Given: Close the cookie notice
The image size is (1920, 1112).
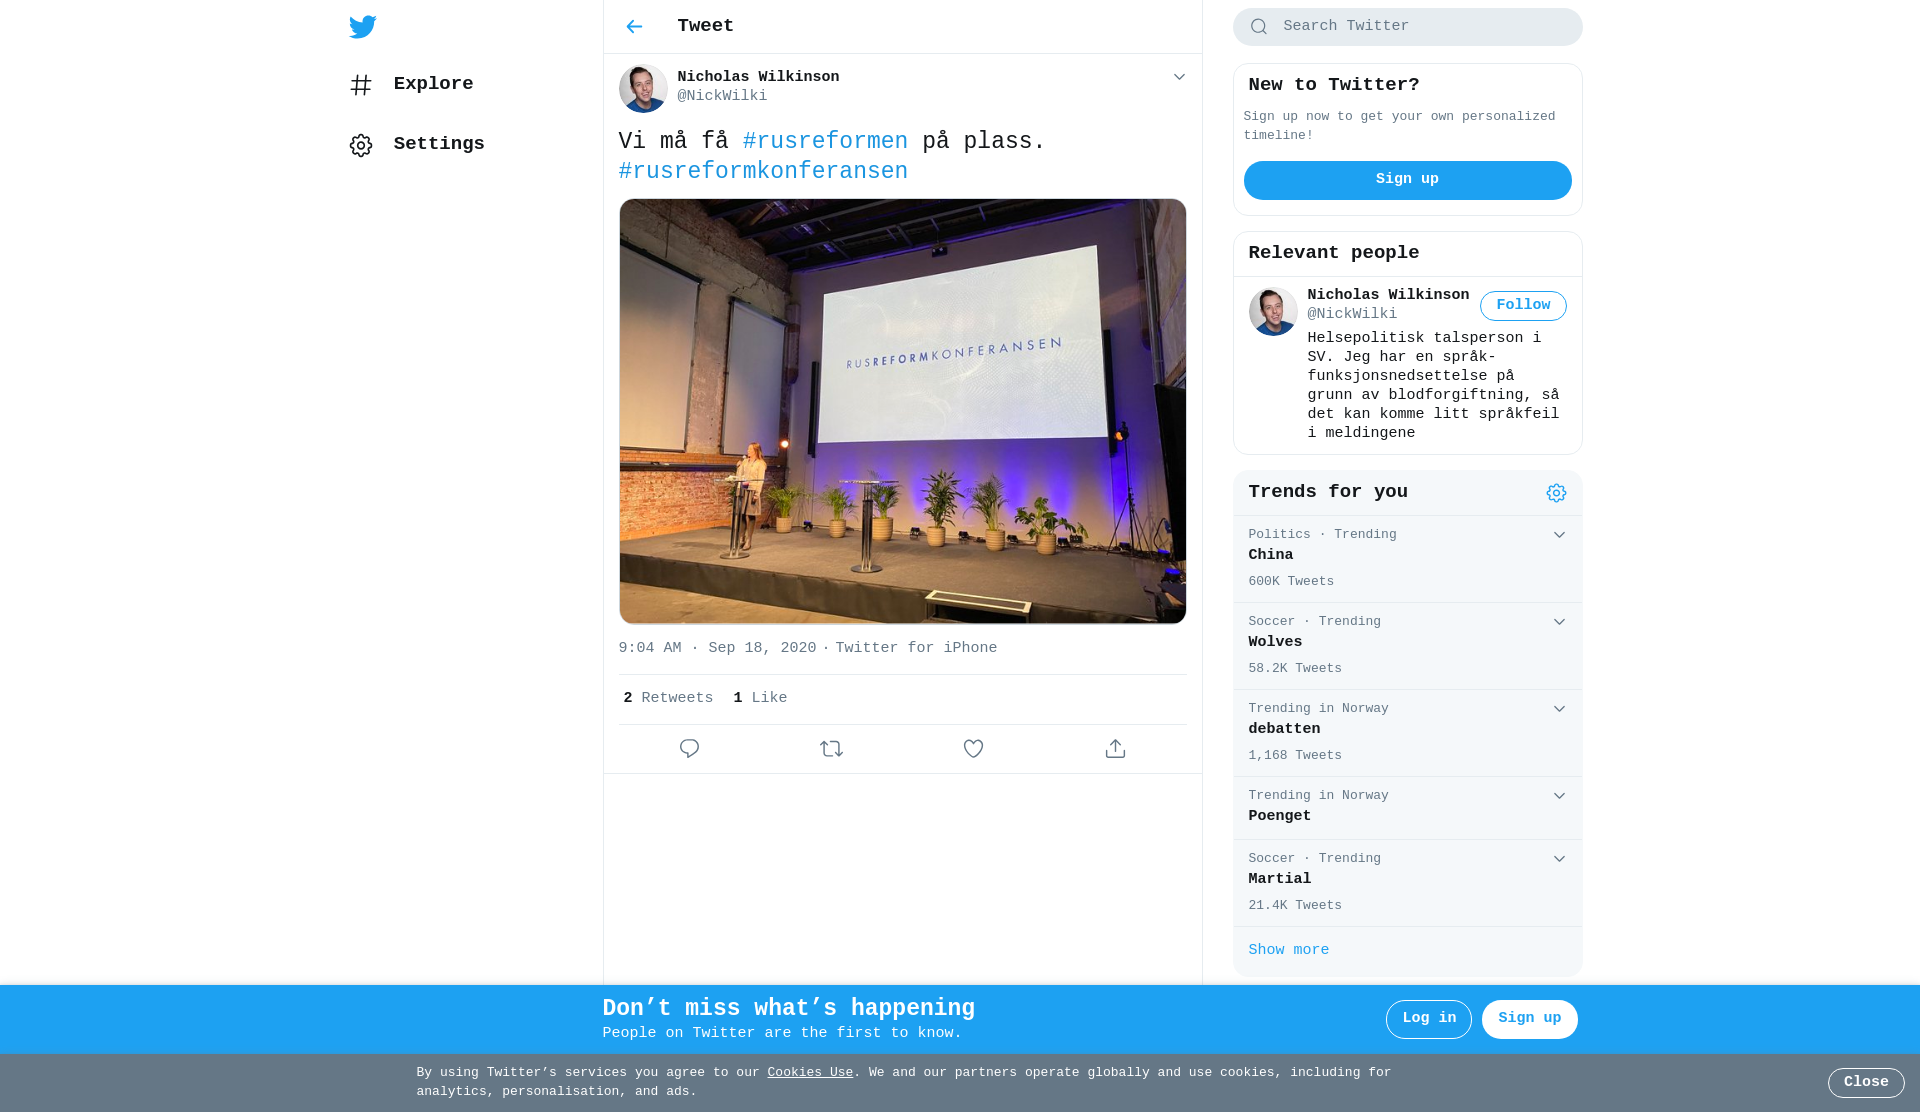Looking at the screenshot, I should [x=1866, y=1083].
